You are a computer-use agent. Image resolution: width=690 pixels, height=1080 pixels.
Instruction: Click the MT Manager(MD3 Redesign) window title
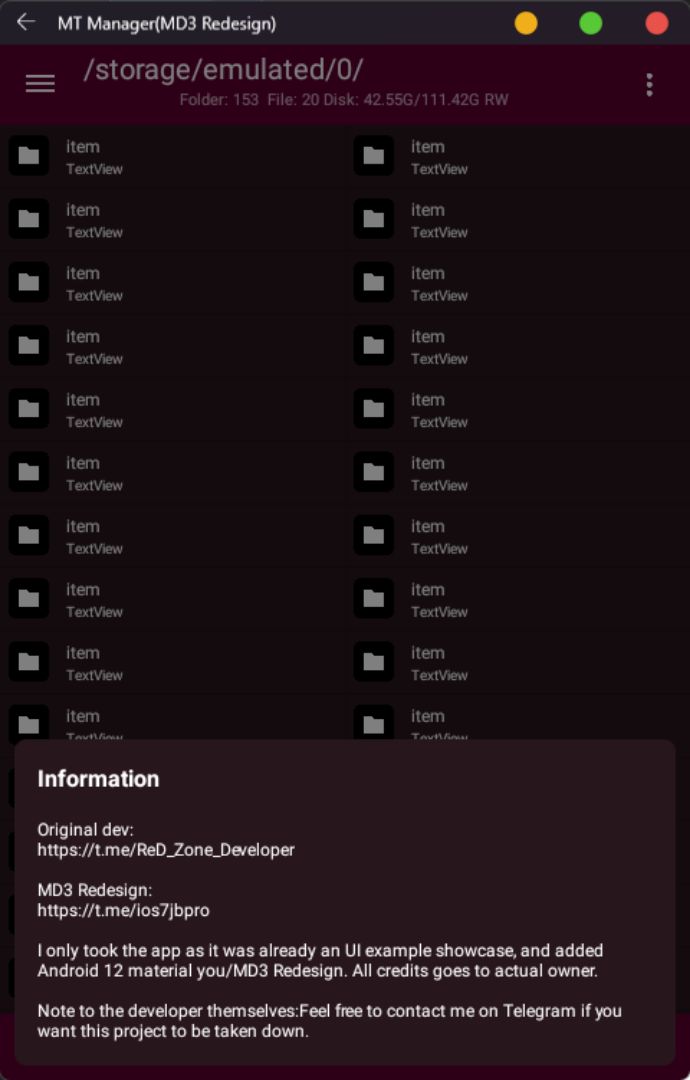(x=167, y=23)
